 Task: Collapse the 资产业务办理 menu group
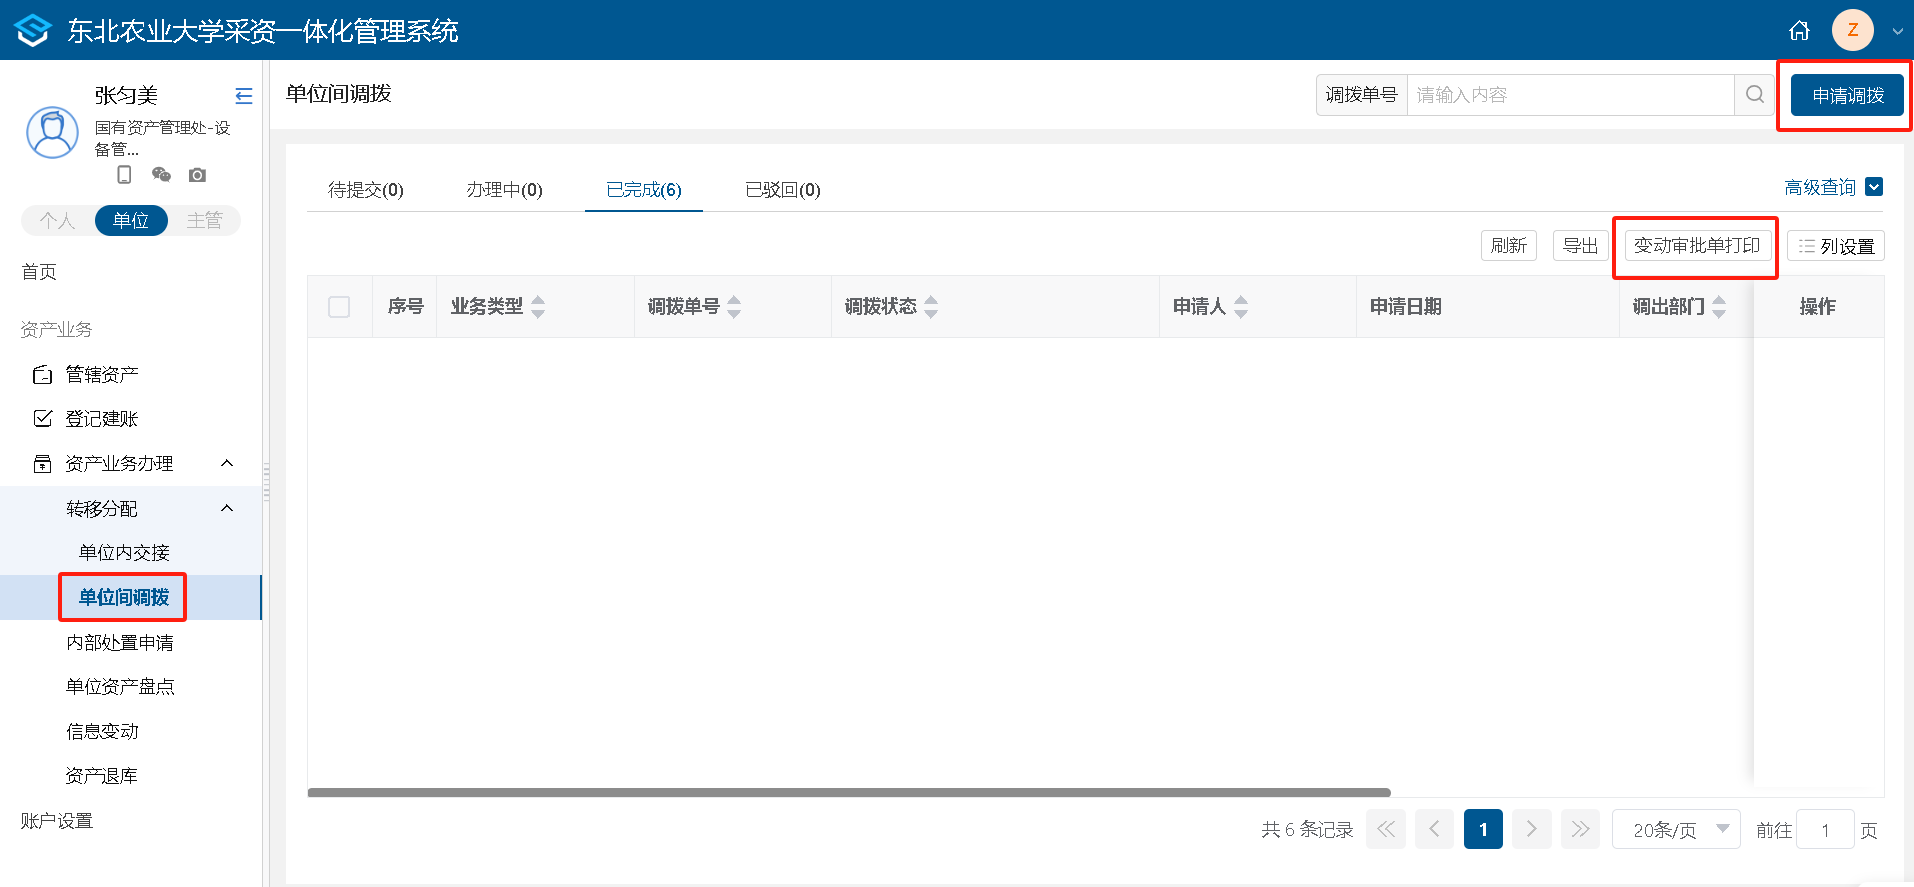click(x=227, y=463)
